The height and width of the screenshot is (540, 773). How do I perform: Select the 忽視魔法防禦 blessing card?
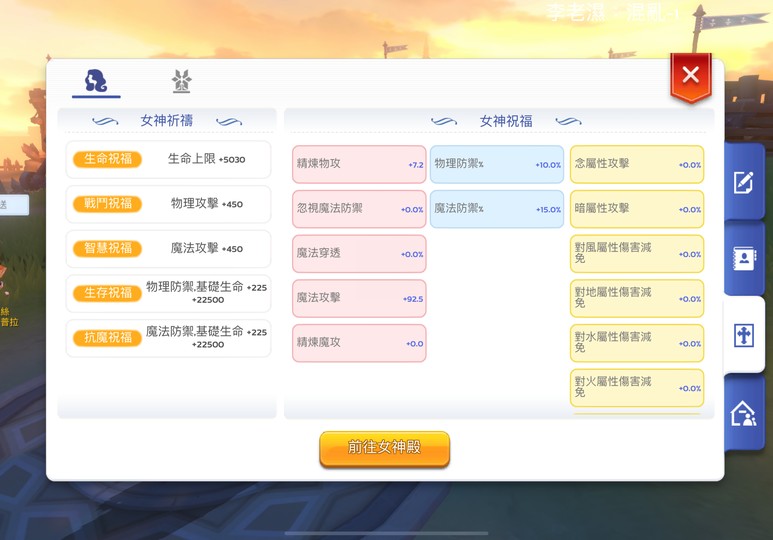pyautogui.click(x=359, y=209)
